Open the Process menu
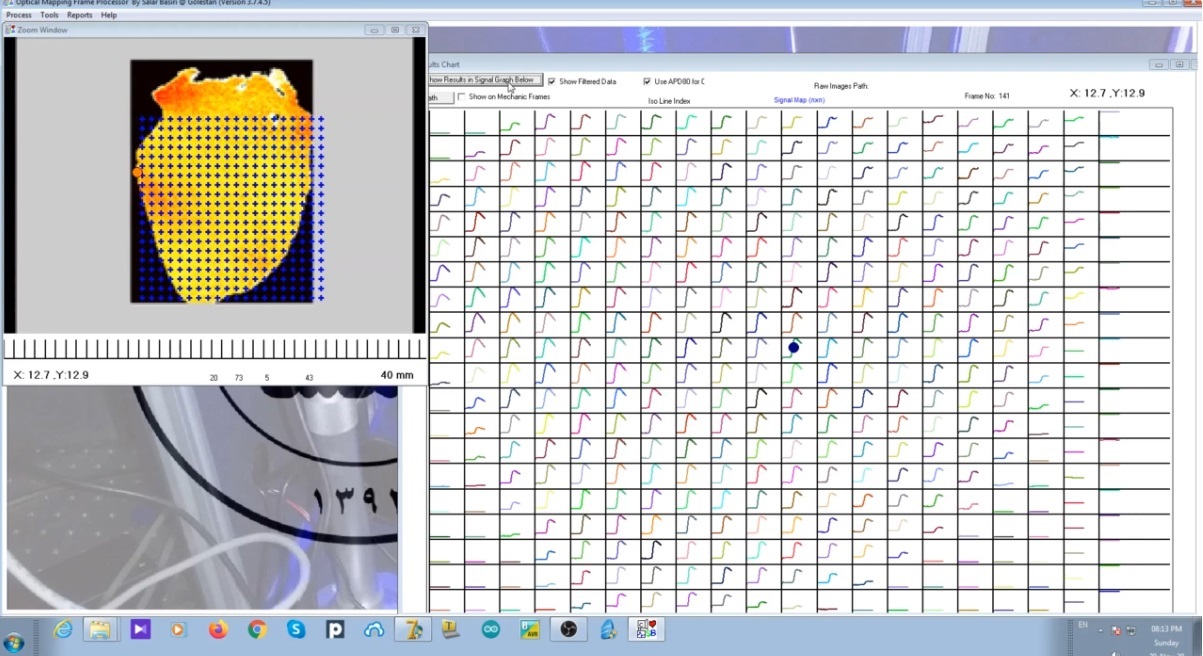The image size is (1203, 656). pyautogui.click(x=19, y=15)
